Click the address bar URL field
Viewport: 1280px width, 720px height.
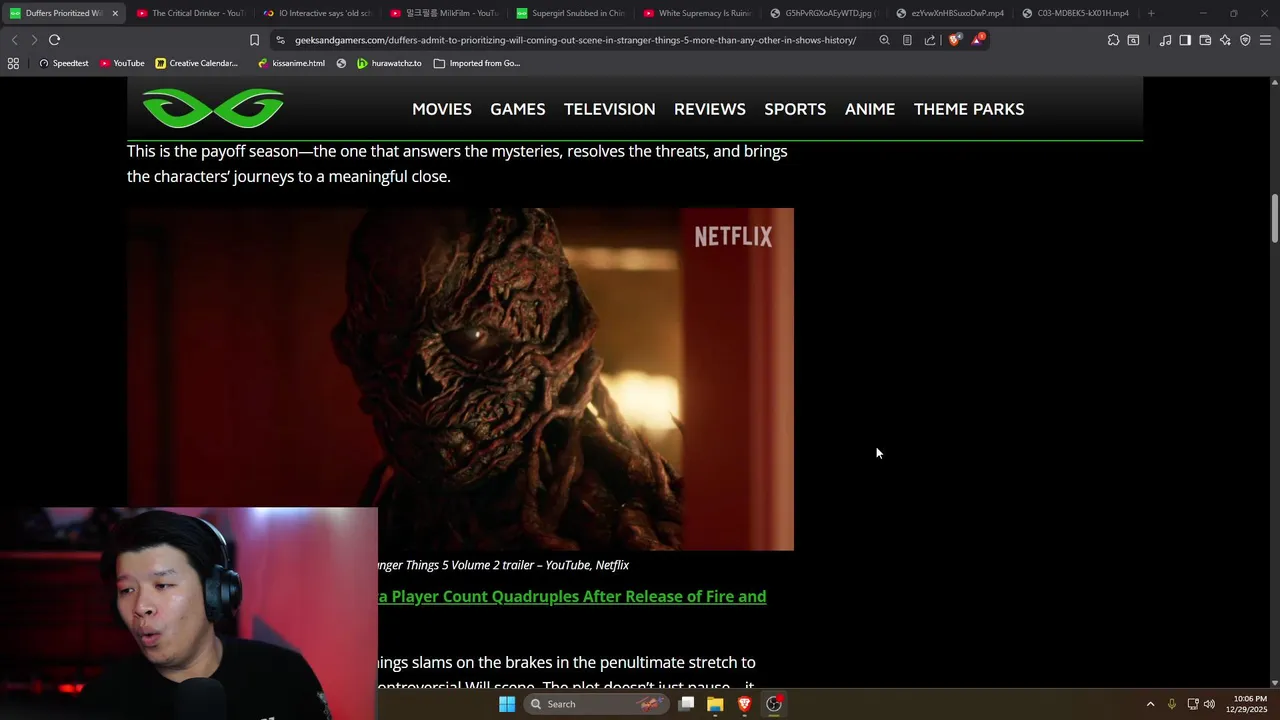pos(575,40)
